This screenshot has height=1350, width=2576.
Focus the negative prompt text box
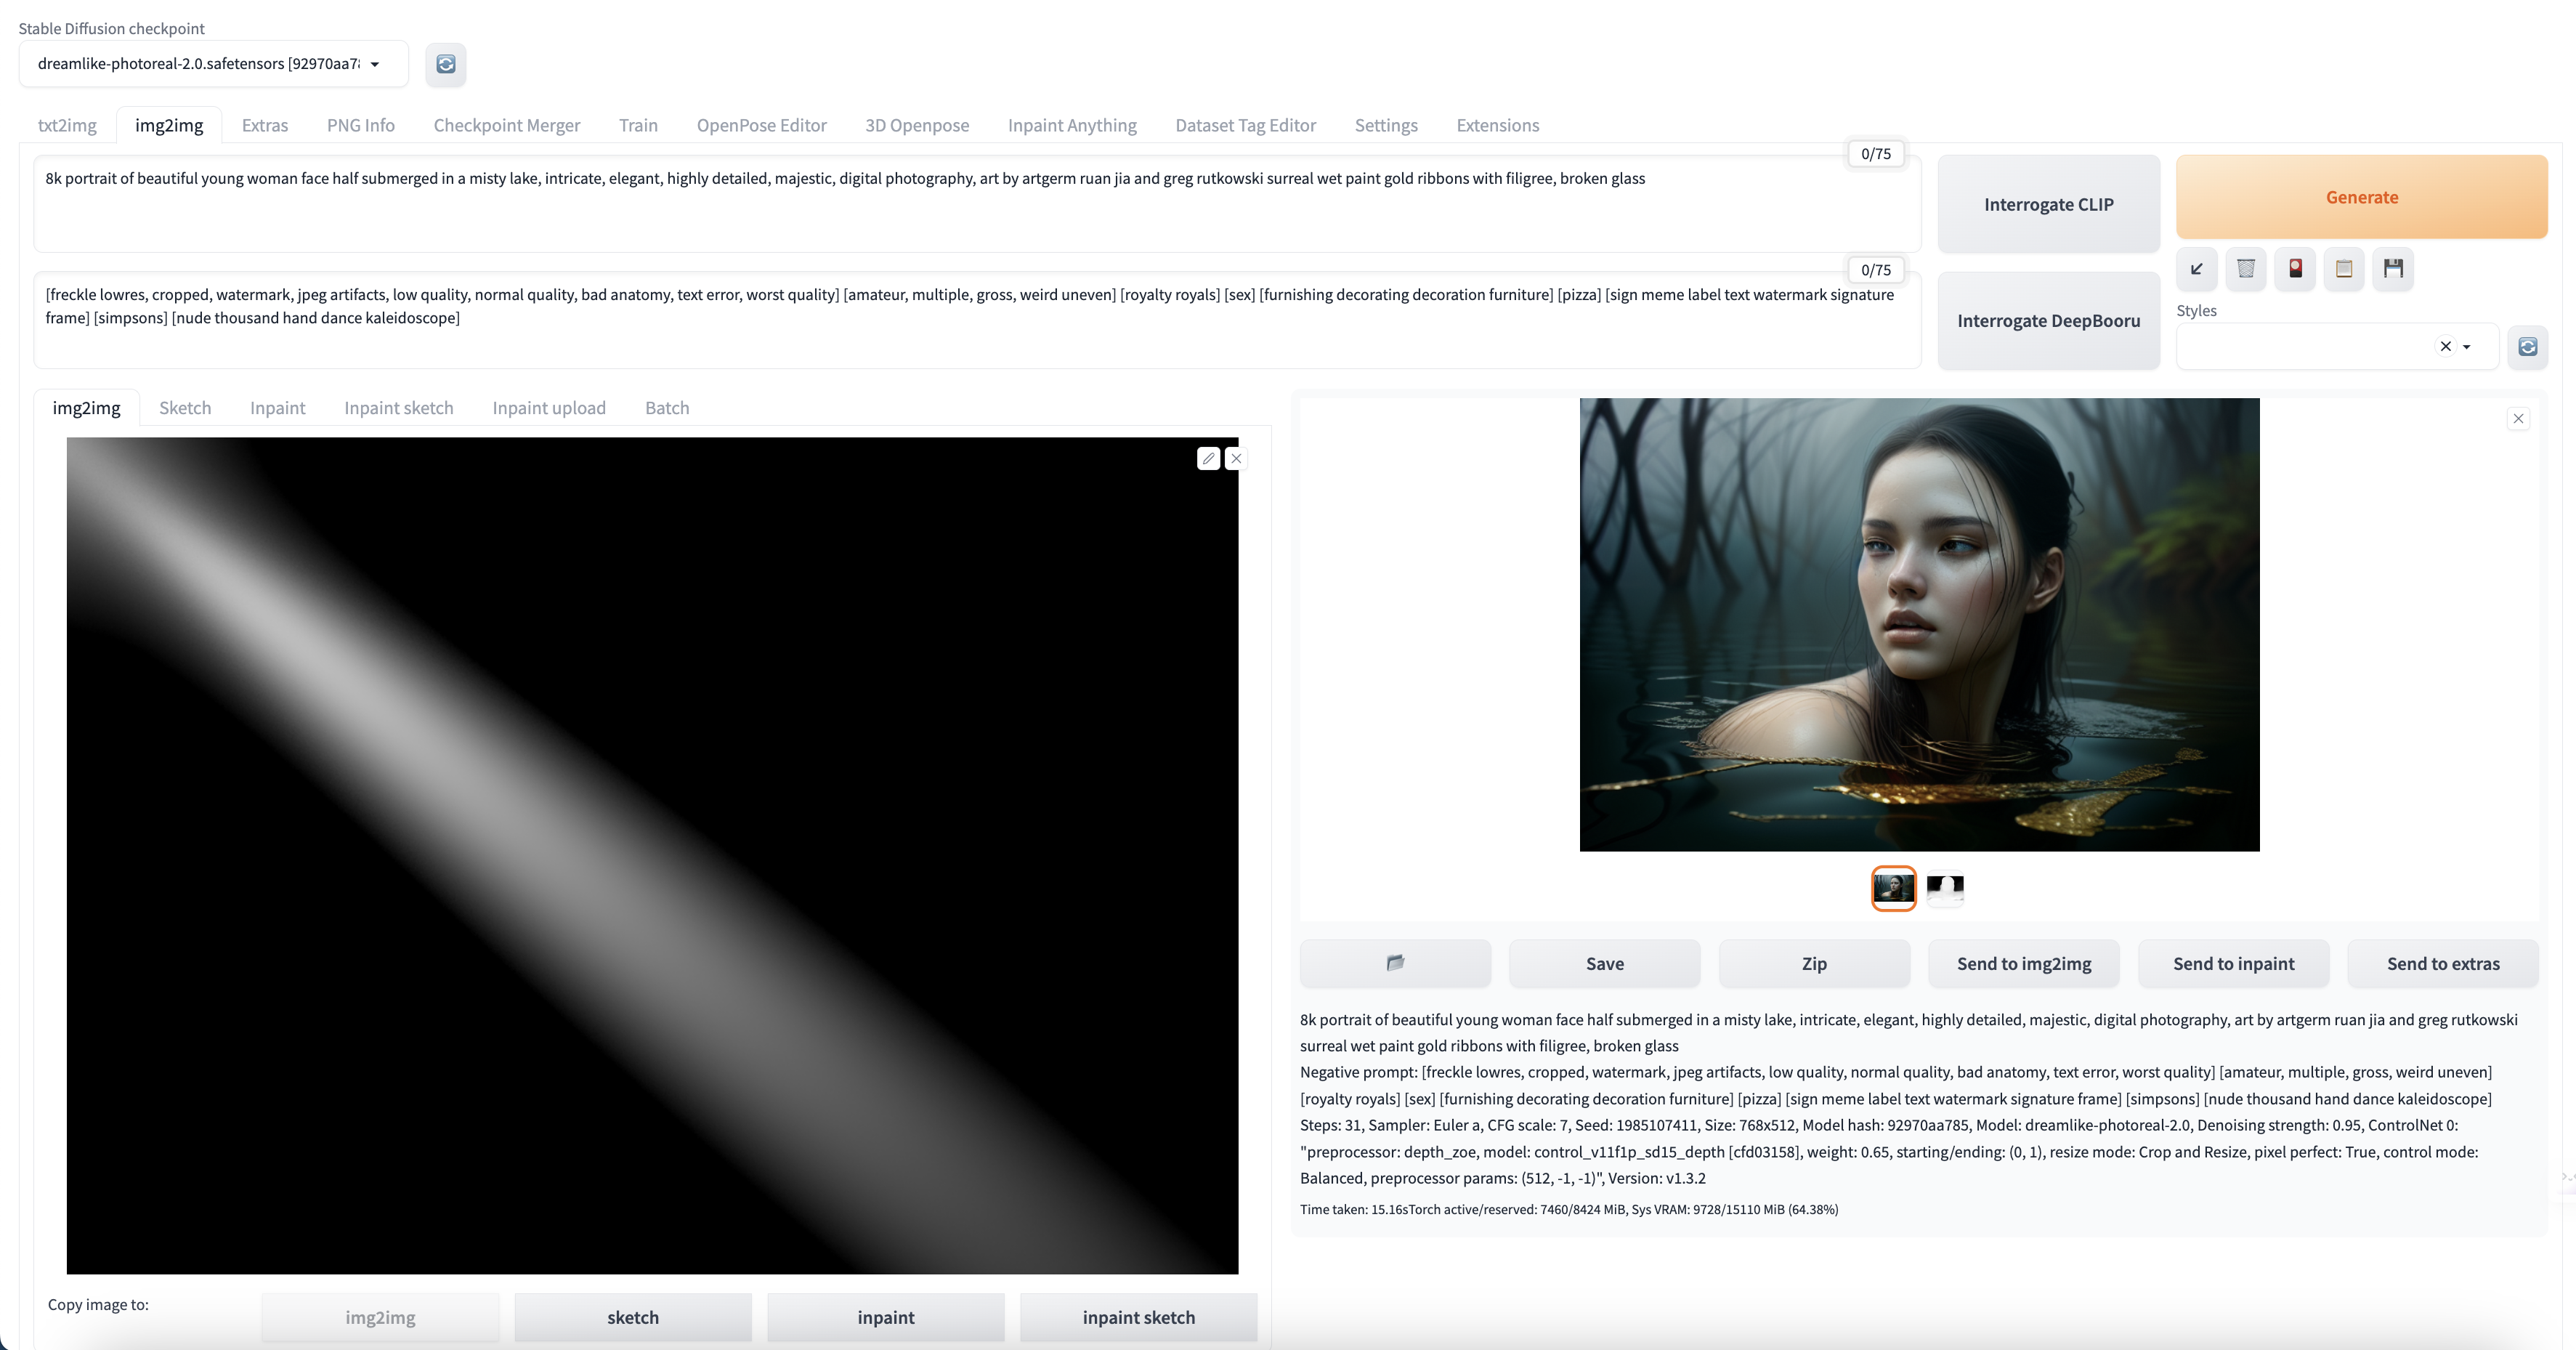[977, 319]
